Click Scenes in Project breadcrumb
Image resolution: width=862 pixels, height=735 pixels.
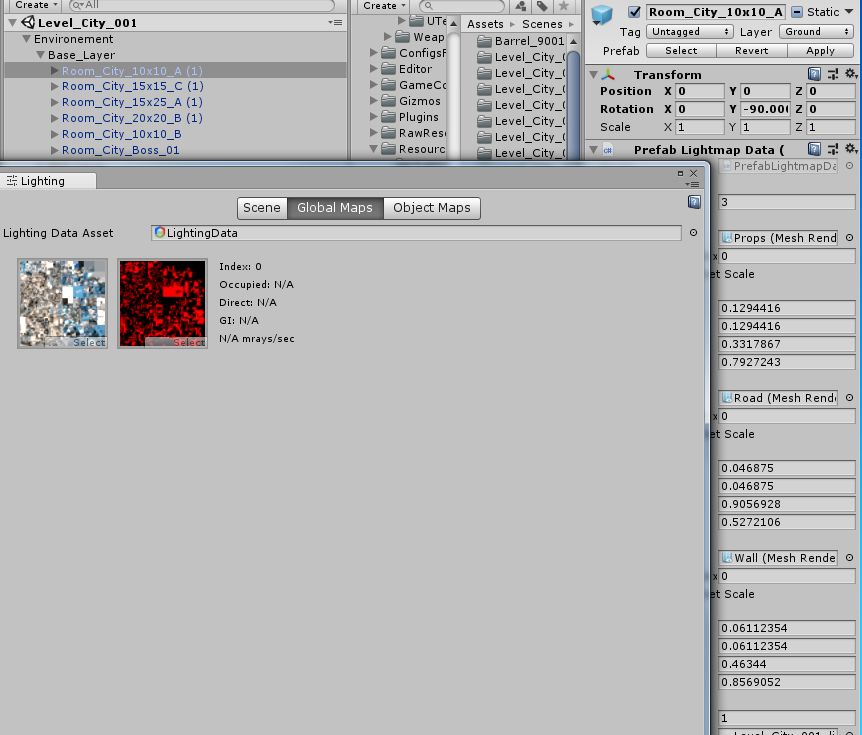point(542,24)
